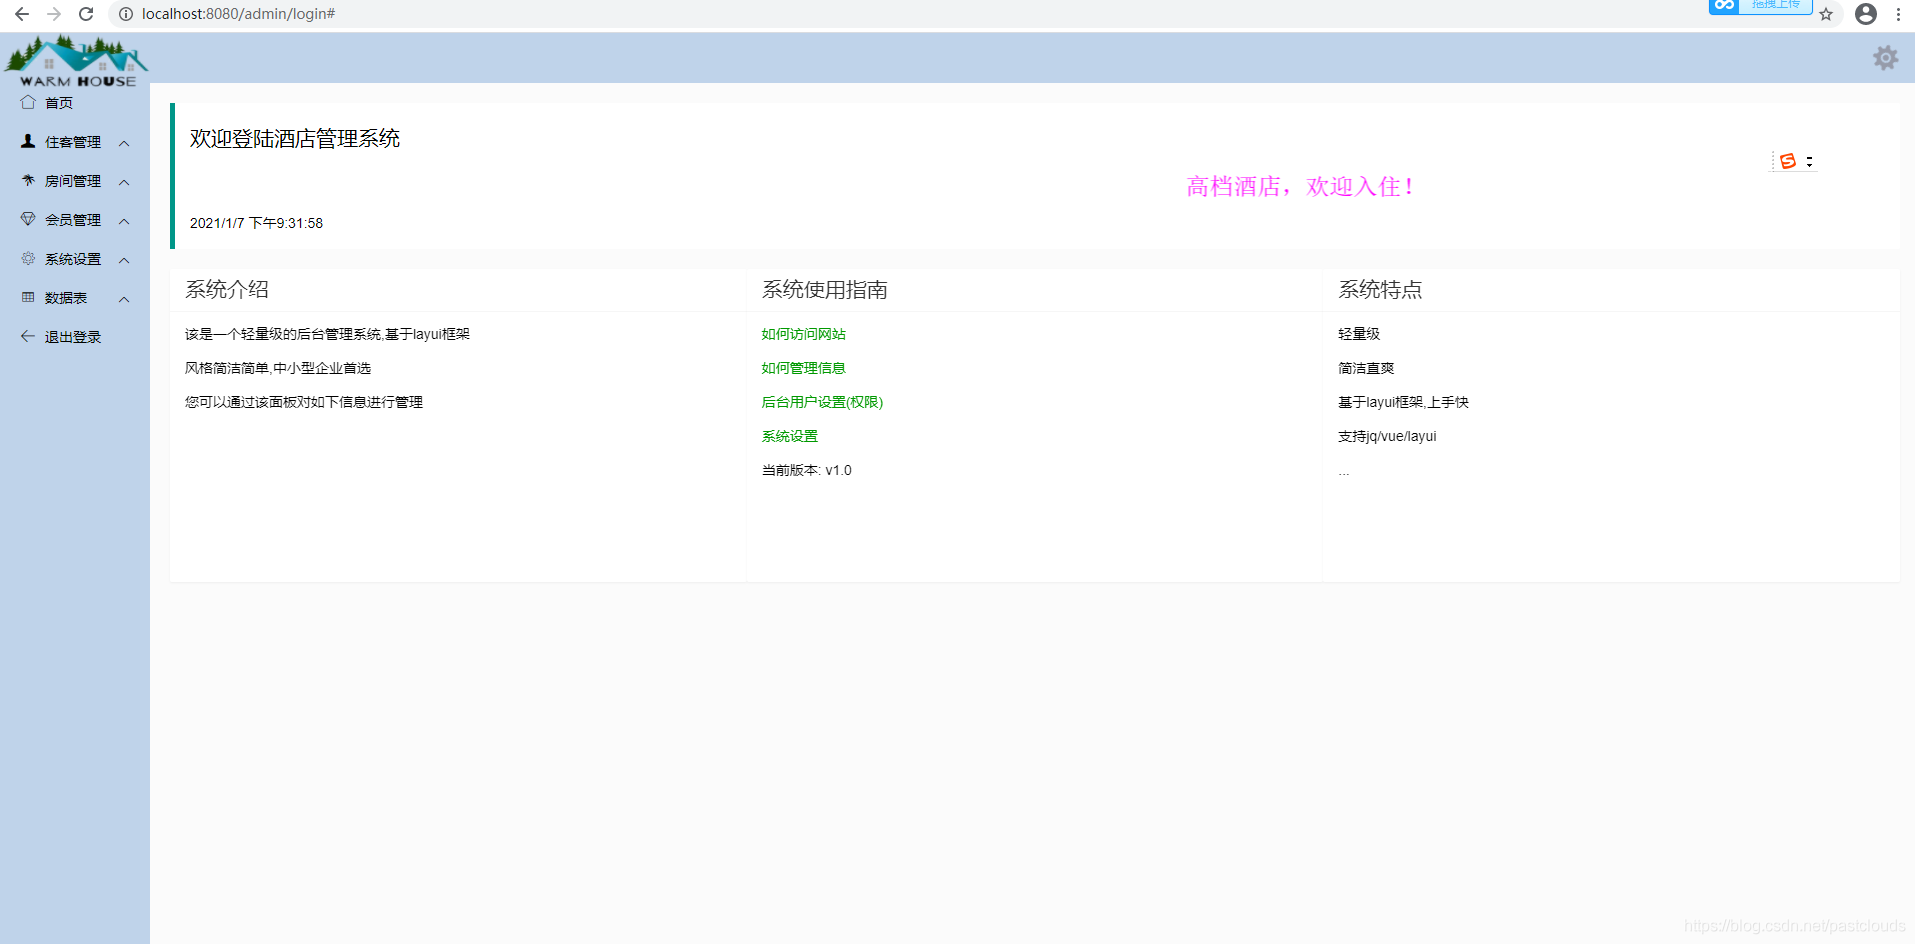Click the tree icon next to 房间管理
This screenshot has height=944, width=1915.
pos(28,180)
